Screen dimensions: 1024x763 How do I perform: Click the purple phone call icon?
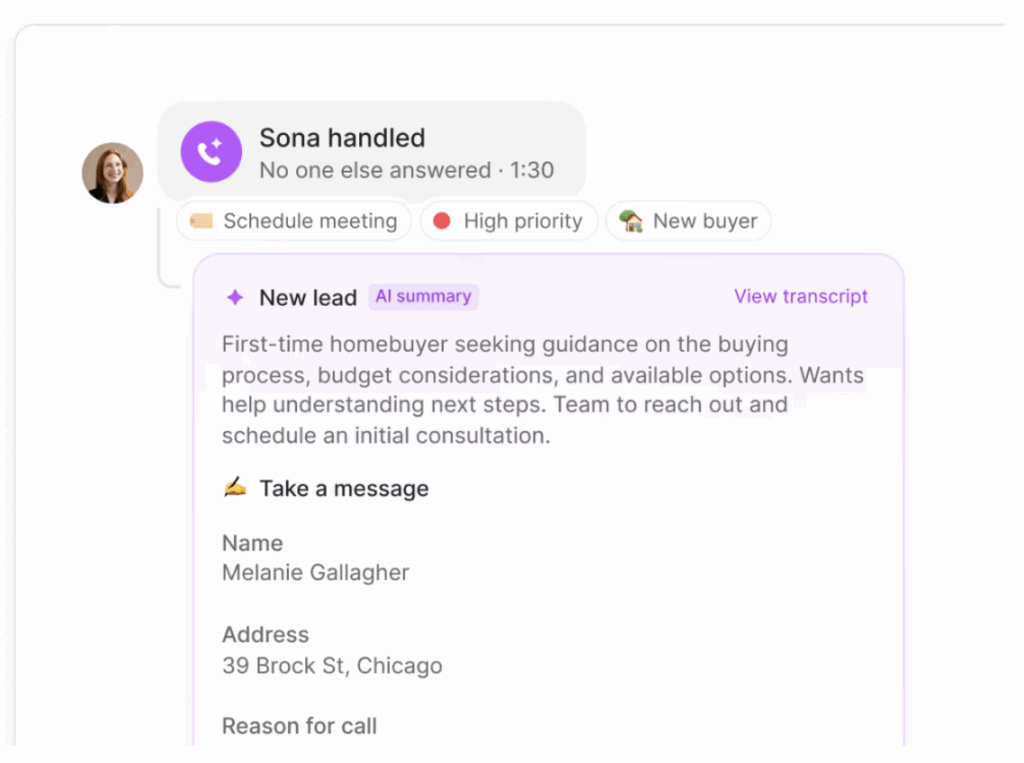pos(210,152)
